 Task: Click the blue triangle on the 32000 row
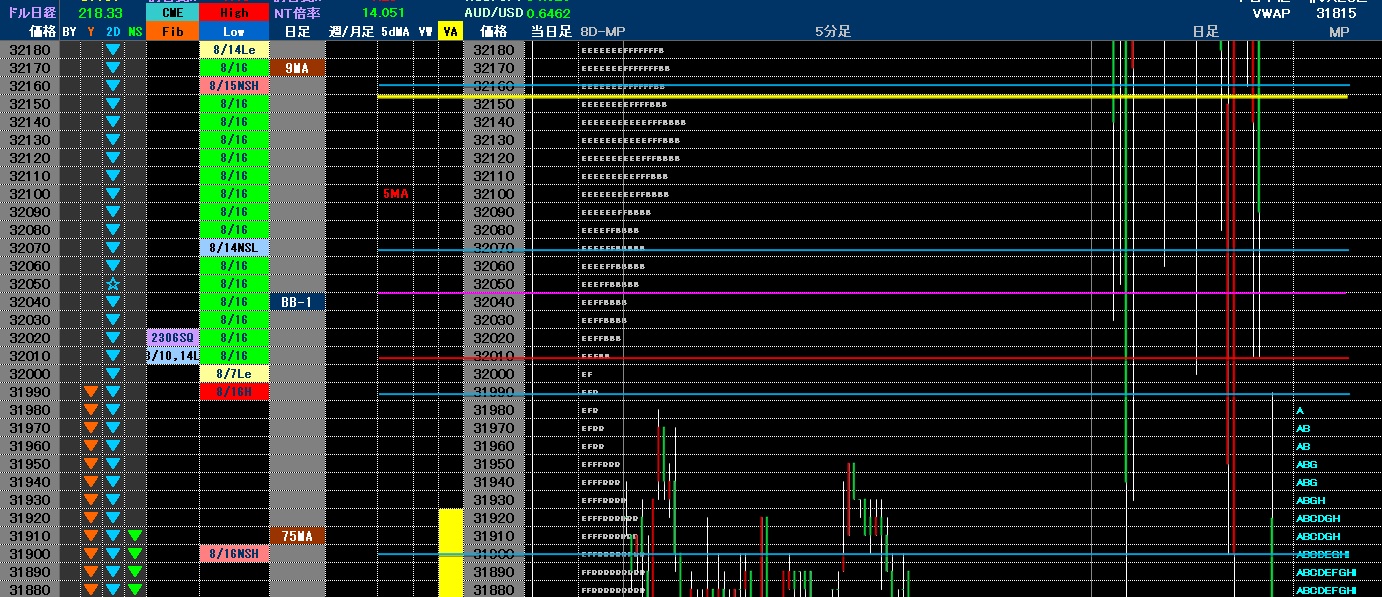pyautogui.click(x=113, y=374)
